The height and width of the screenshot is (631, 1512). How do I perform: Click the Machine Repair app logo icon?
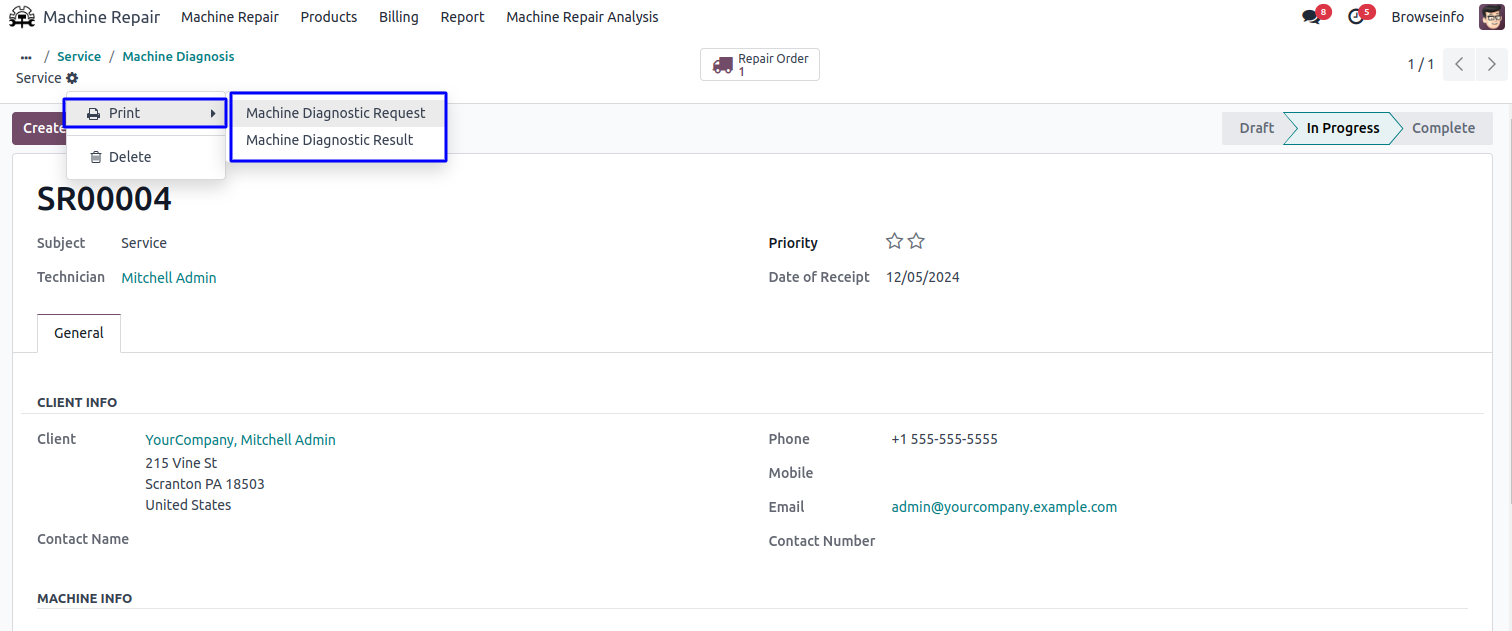tap(22, 17)
